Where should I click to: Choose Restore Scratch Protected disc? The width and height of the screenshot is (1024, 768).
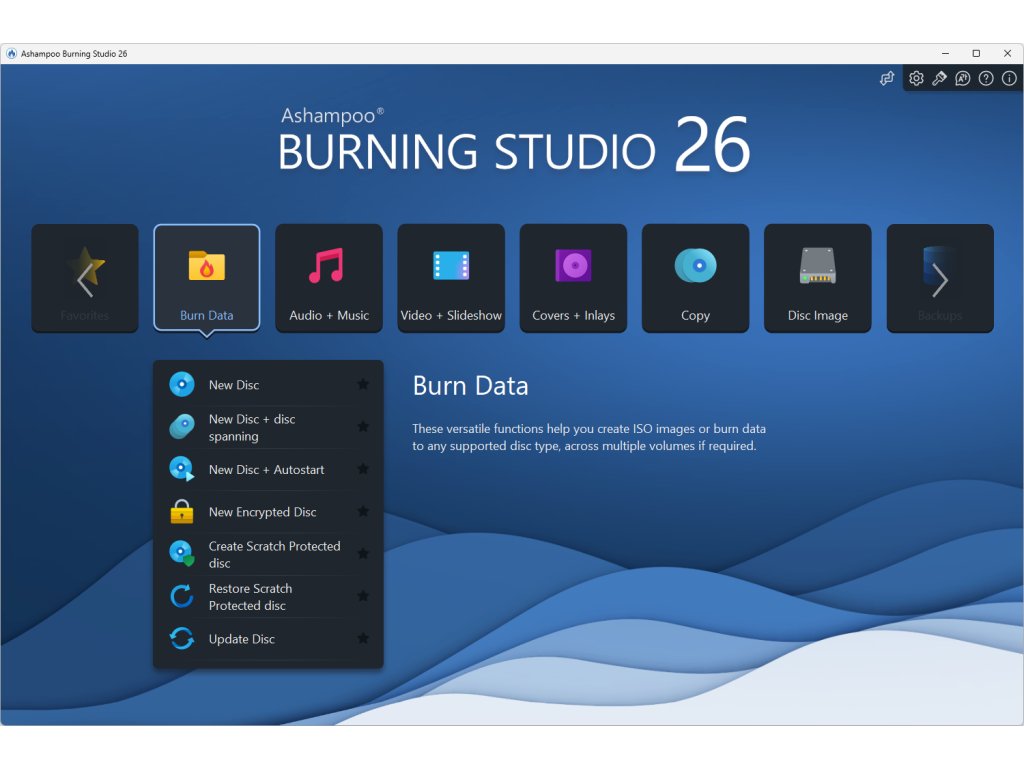[268, 596]
